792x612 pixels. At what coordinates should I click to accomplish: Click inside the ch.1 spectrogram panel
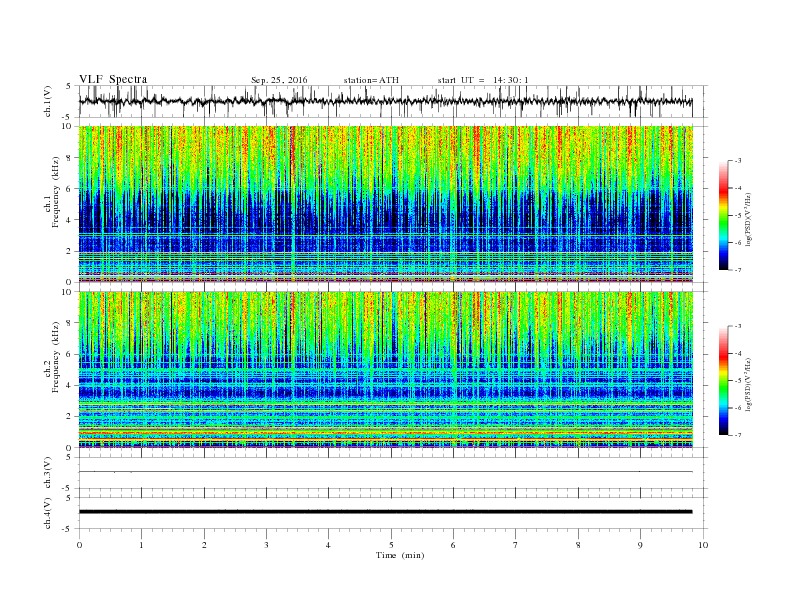(385, 204)
